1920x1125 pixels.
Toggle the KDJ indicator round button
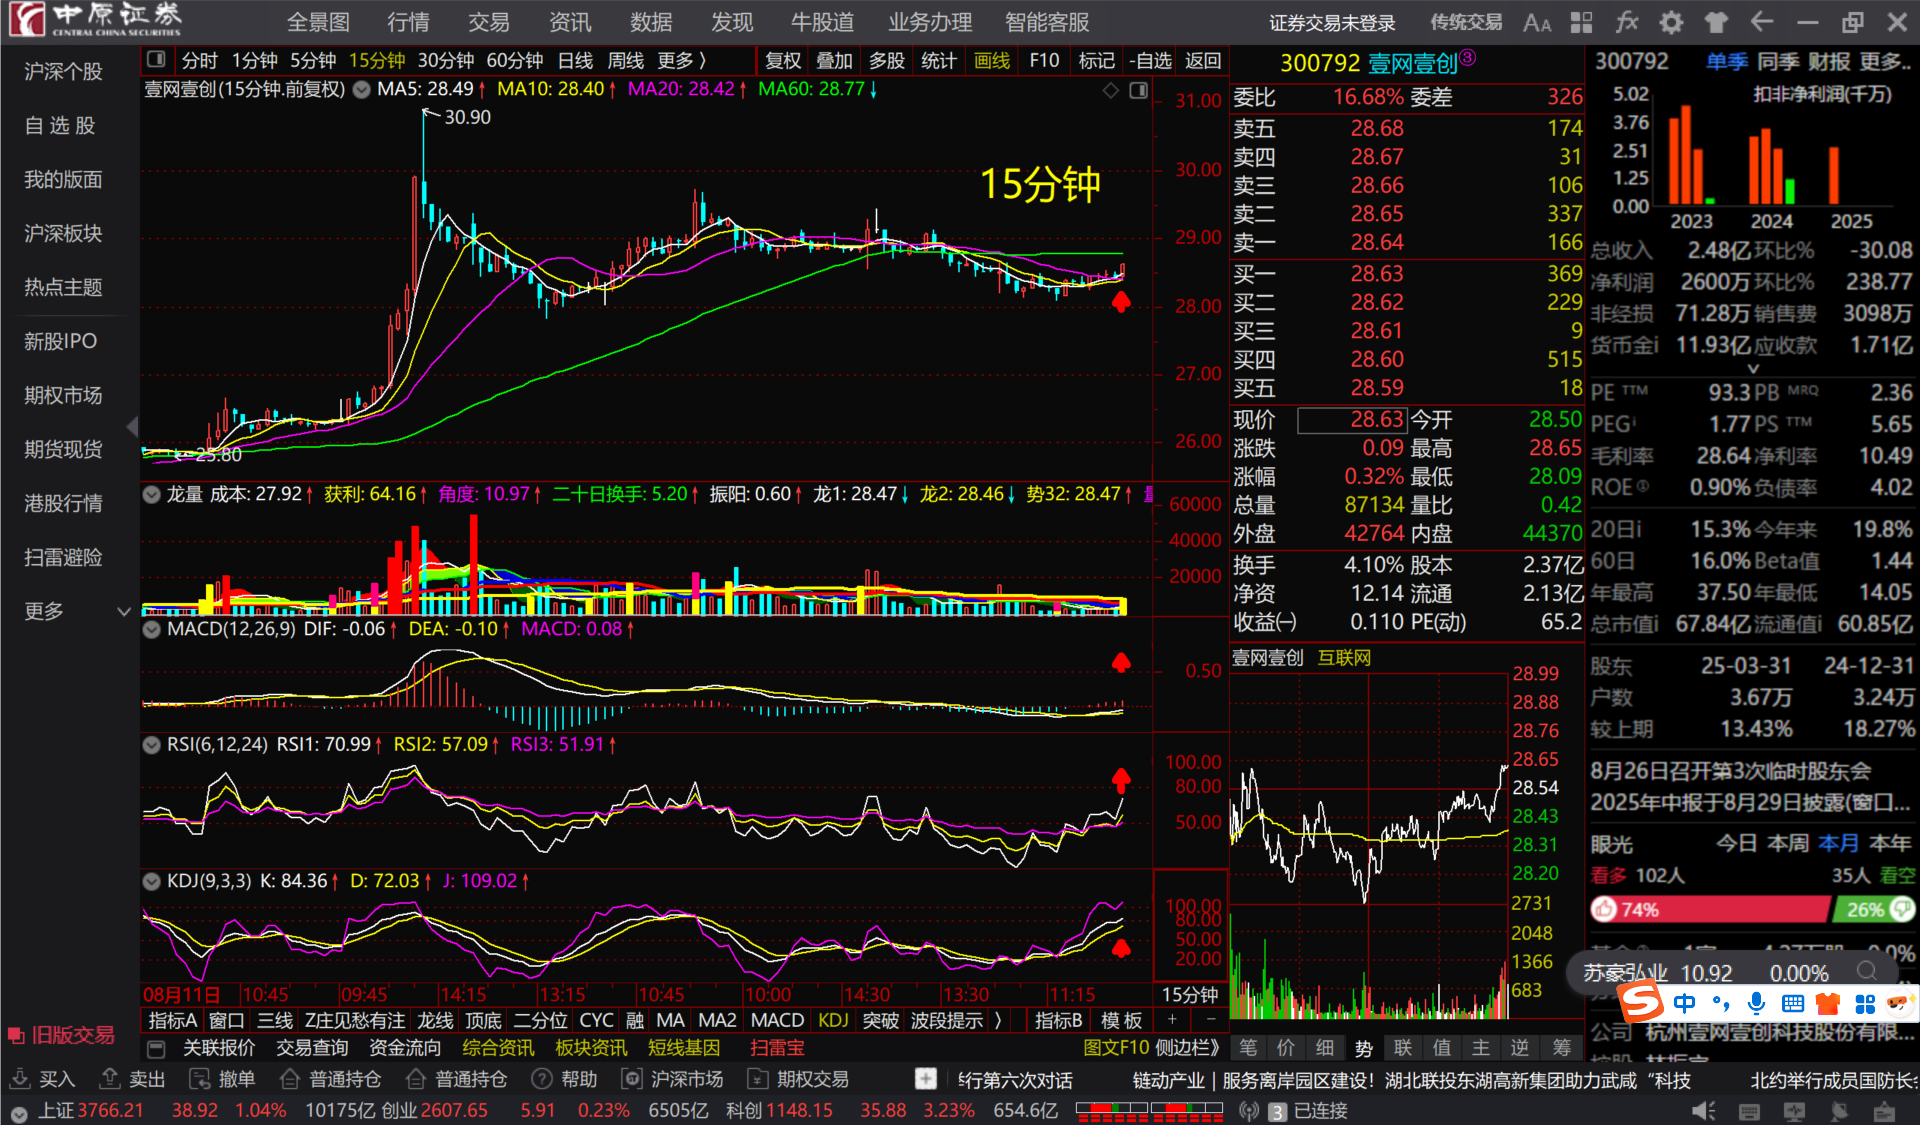[x=152, y=881]
